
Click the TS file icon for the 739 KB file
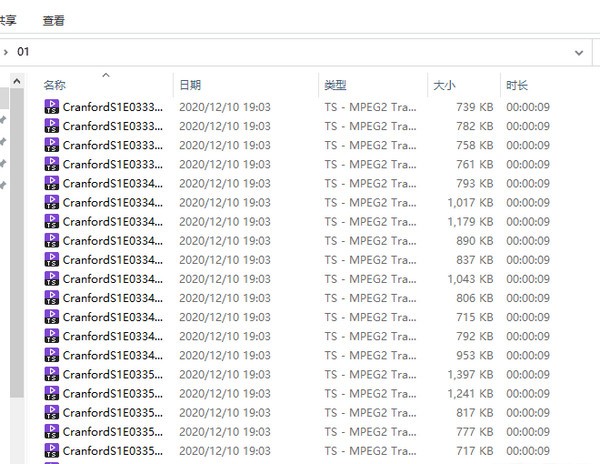[x=52, y=107]
